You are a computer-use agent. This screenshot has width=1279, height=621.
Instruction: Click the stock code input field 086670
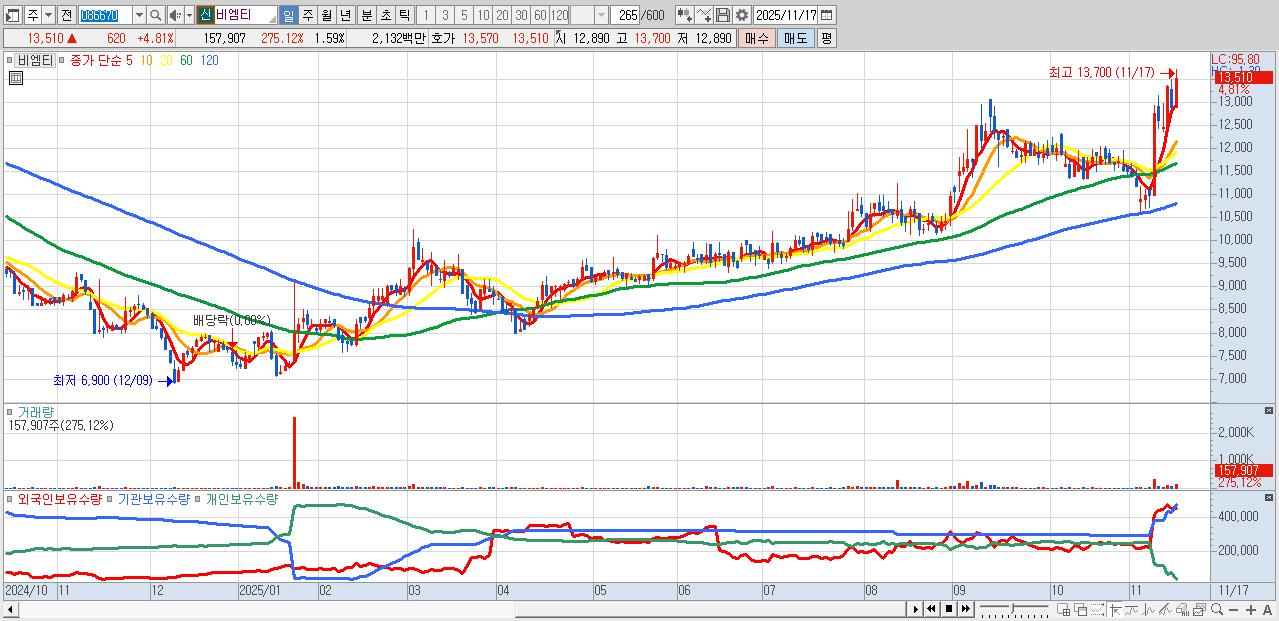click(106, 15)
